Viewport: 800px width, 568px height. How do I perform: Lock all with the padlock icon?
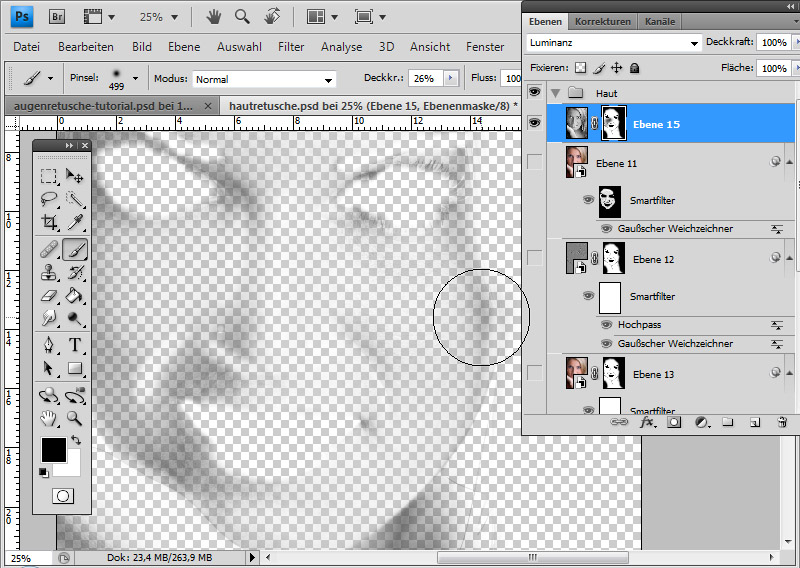pos(634,68)
